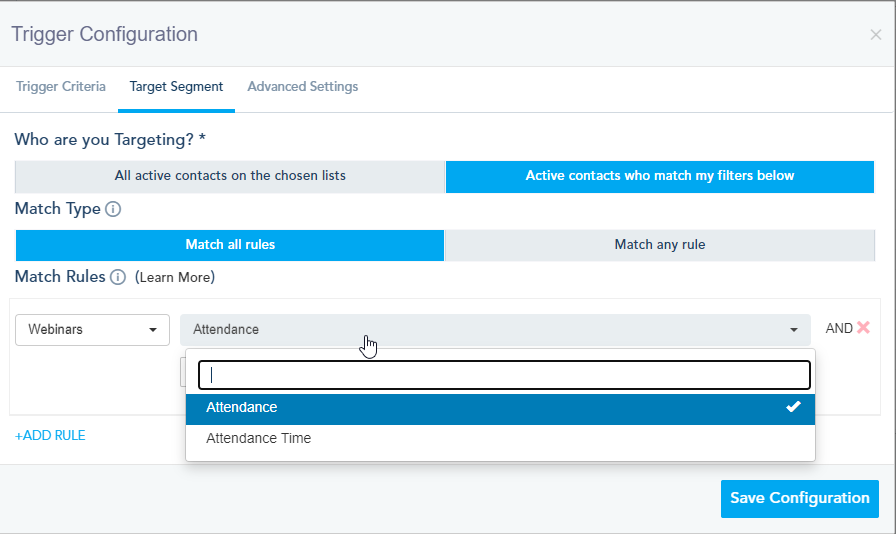This screenshot has height=534, width=896.
Task: Select Attendance Time from the list
Action: [x=259, y=438]
